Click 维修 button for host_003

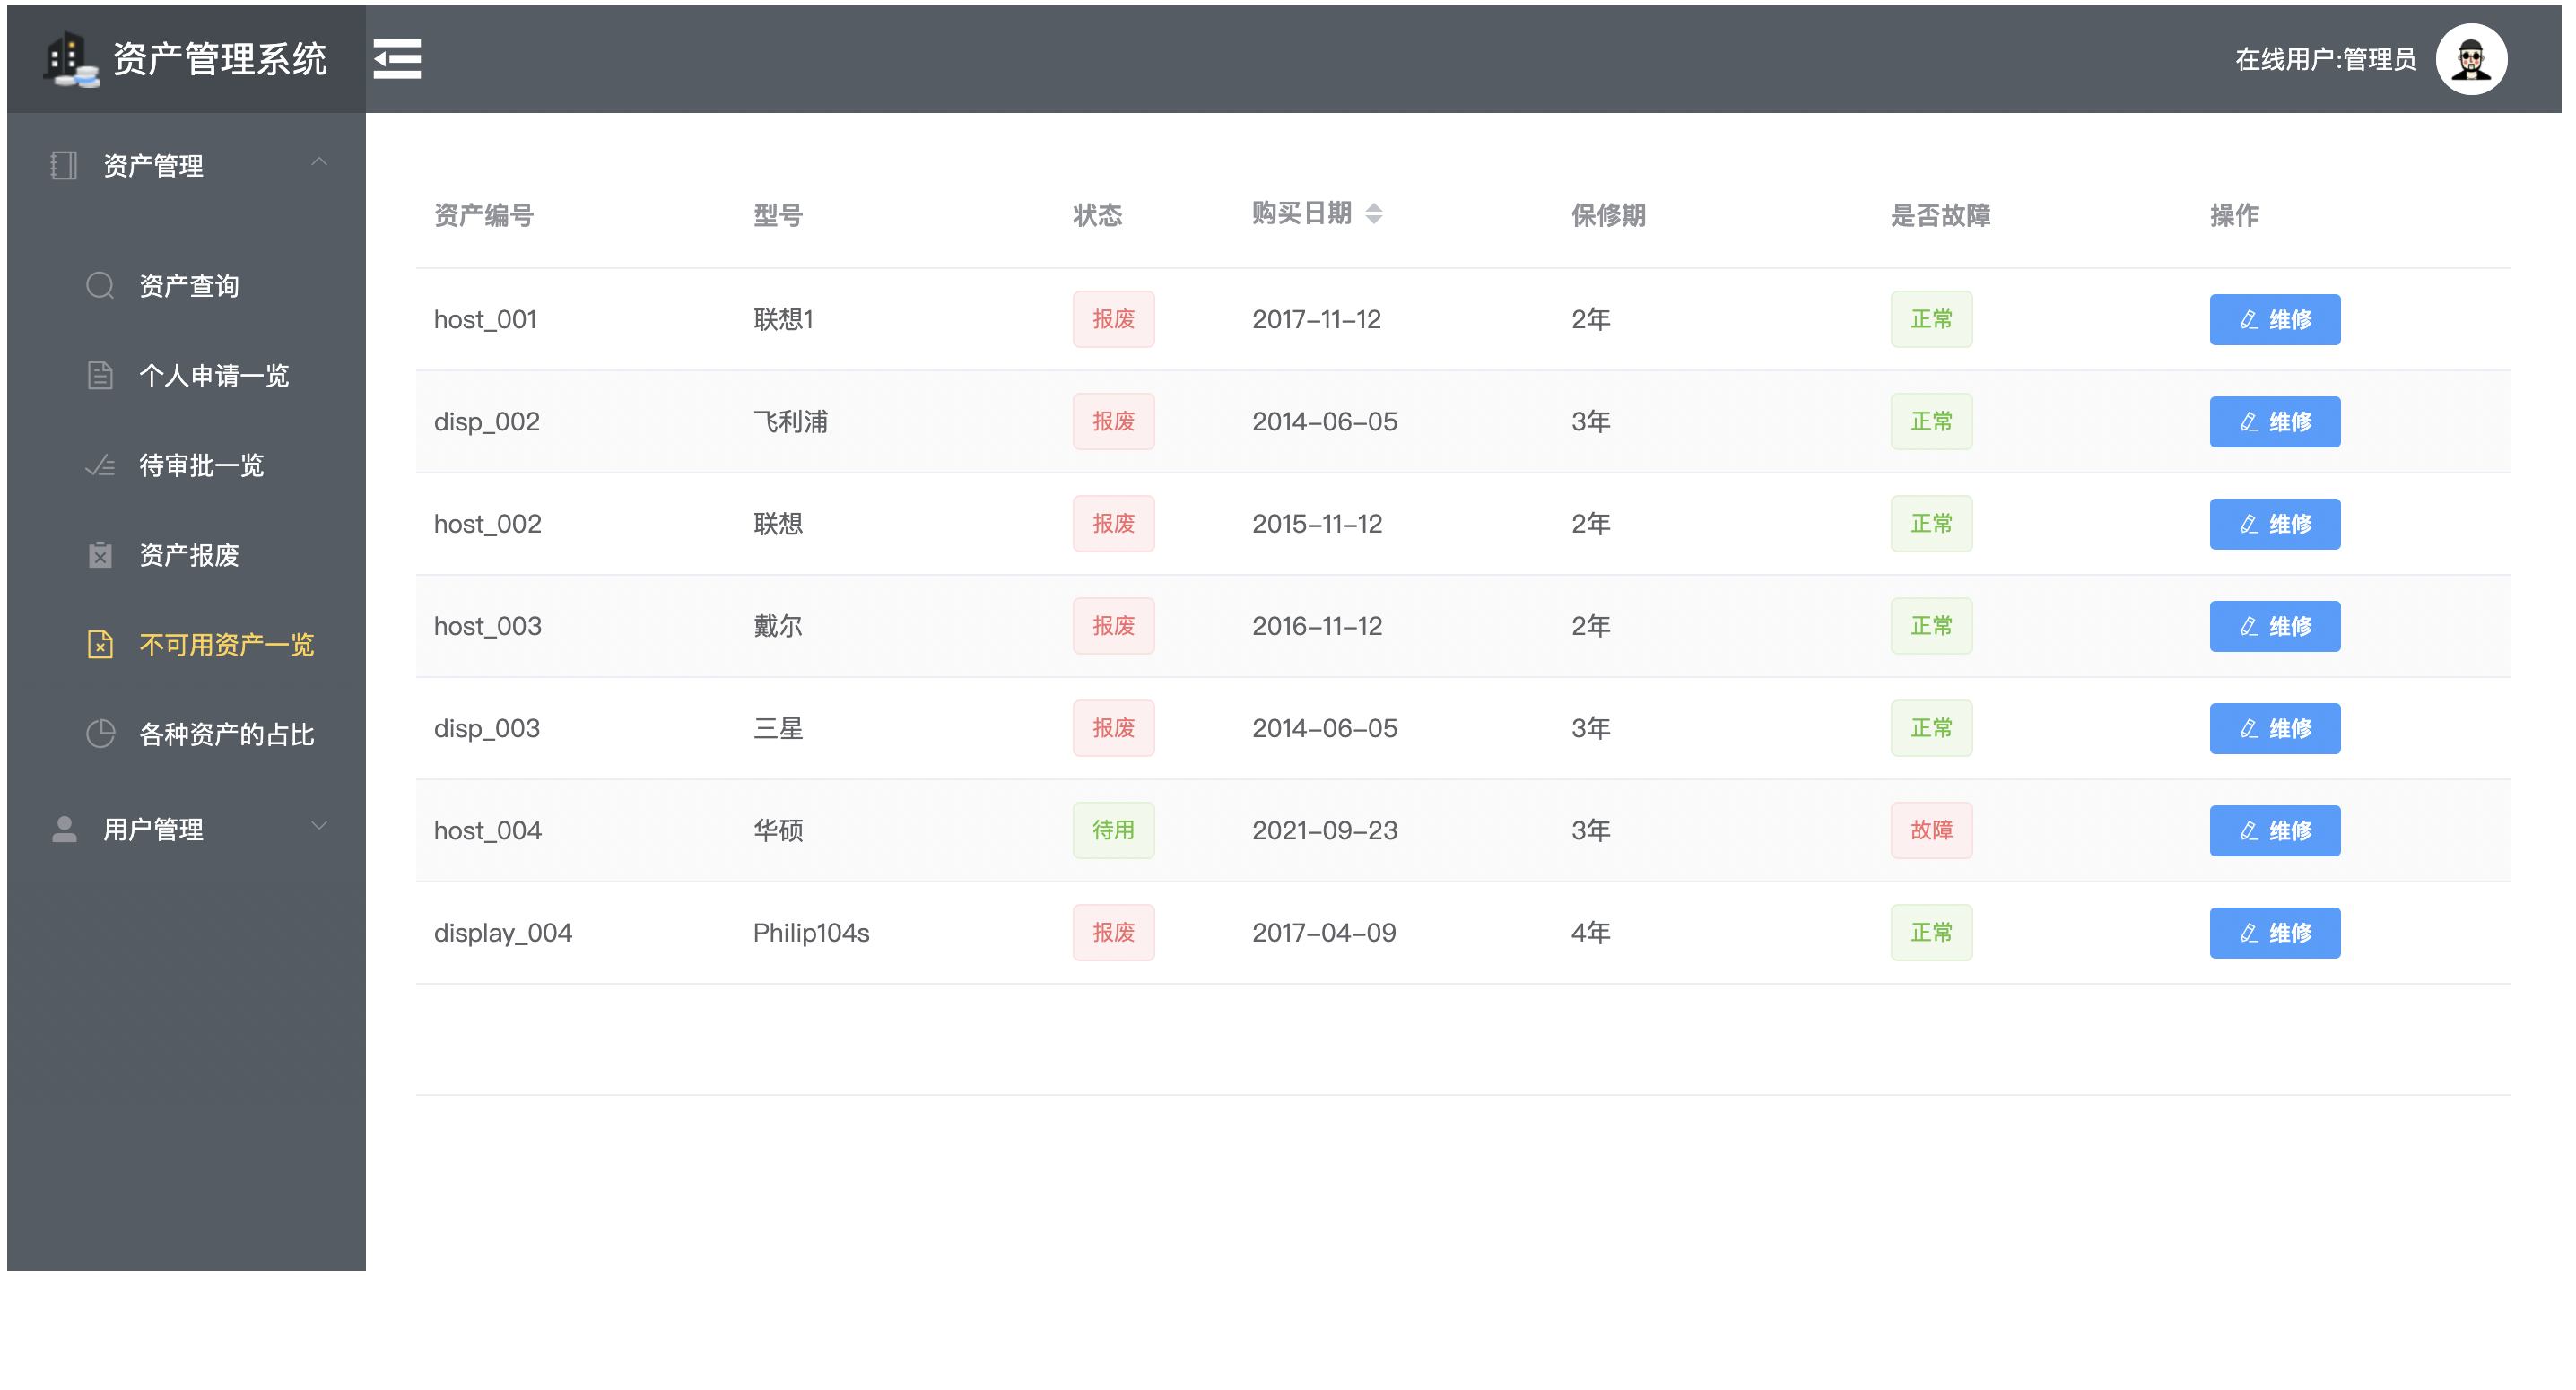coord(2275,626)
